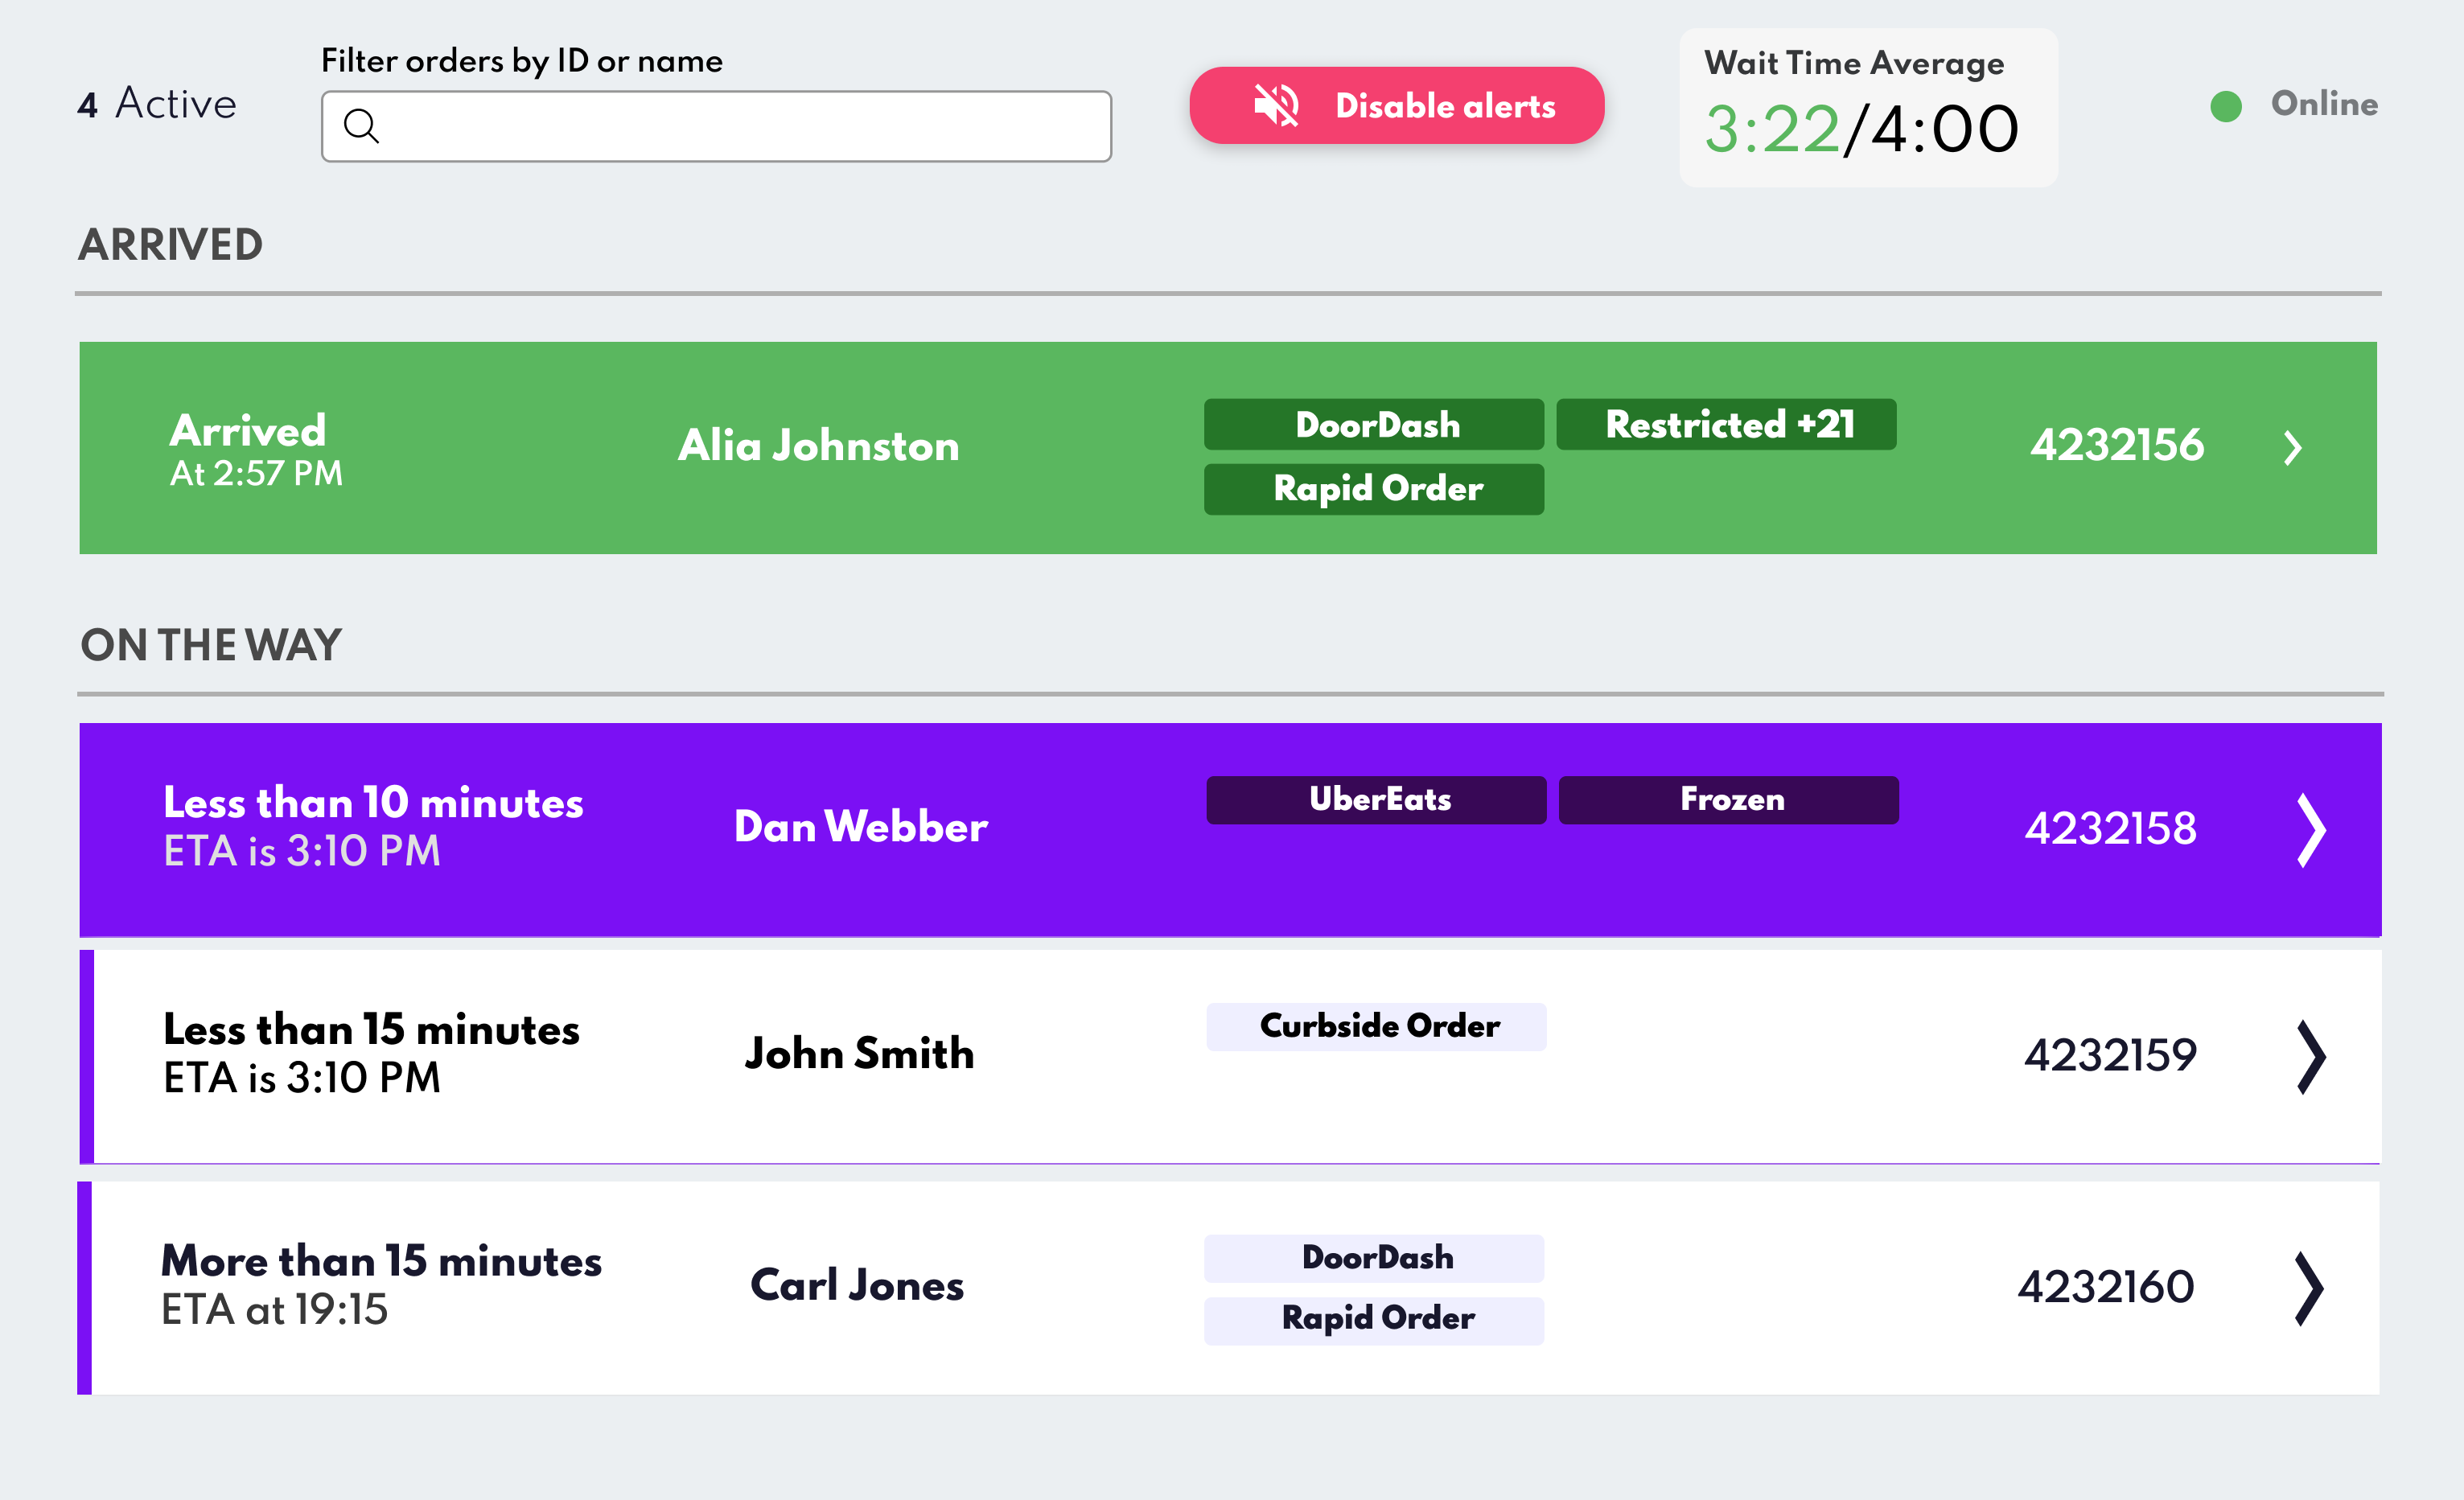Click the ARRIVED section heading
Image resolution: width=2464 pixels, height=1500 pixels.
[x=171, y=245]
